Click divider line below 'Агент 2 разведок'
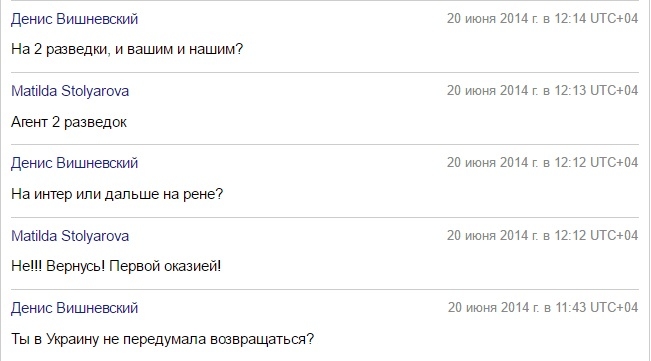Image resolution: width=651 pixels, height=361 pixels. point(325,144)
